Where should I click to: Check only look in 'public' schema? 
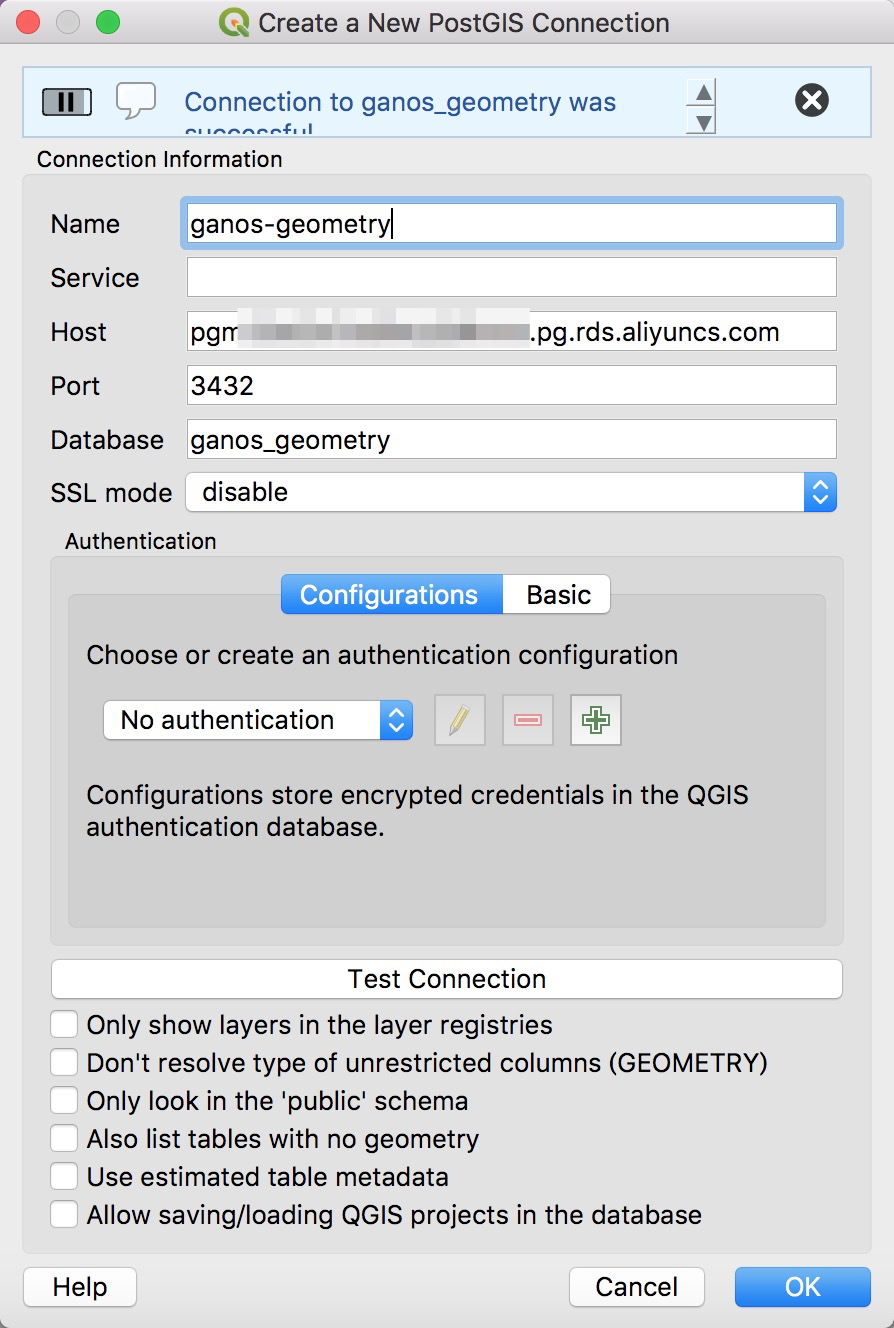coord(65,1101)
